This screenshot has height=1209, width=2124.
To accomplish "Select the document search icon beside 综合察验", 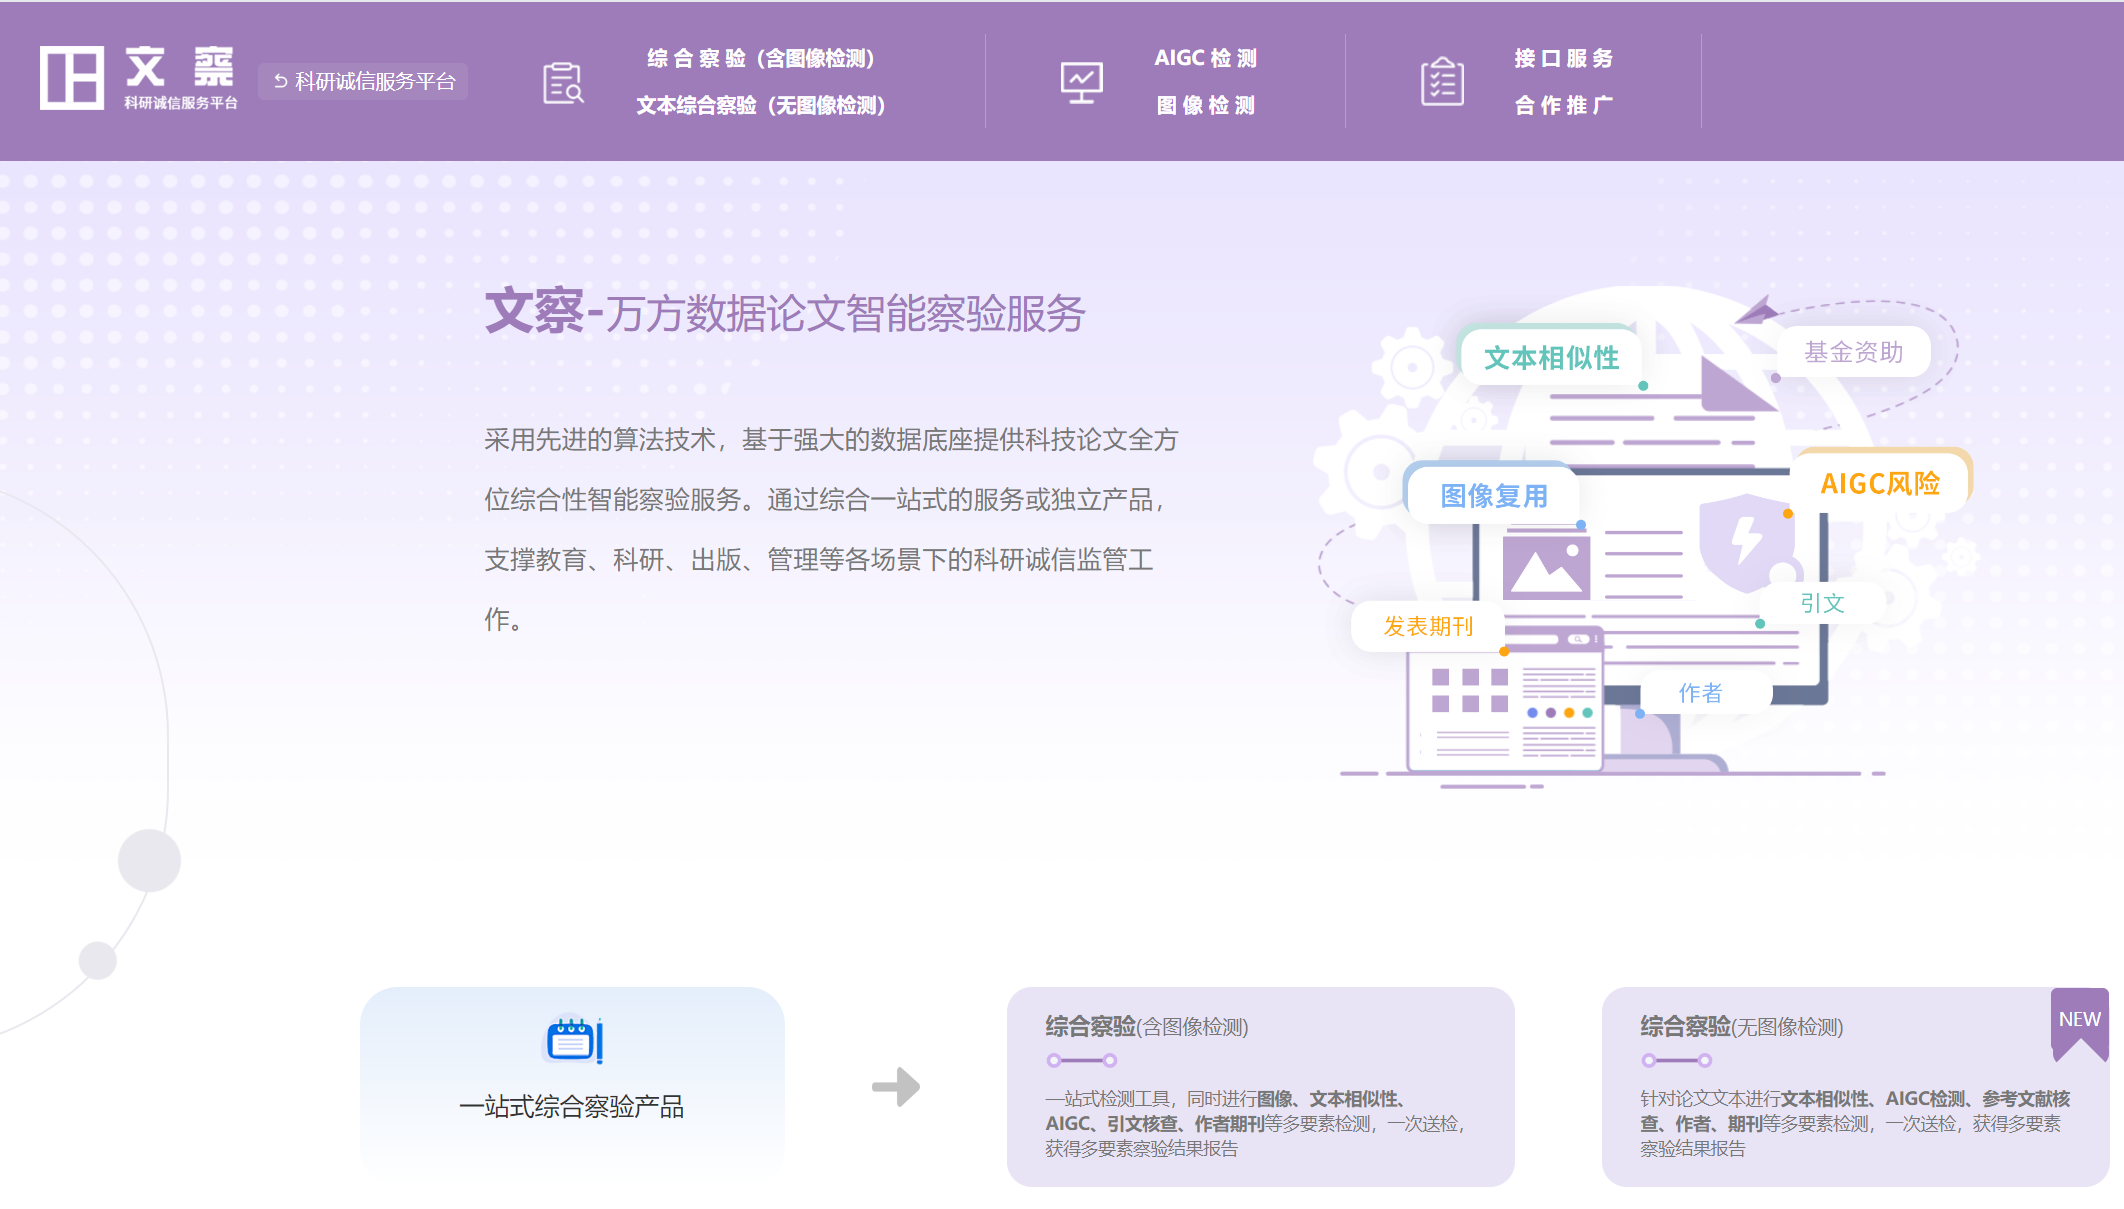I will (562, 82).
